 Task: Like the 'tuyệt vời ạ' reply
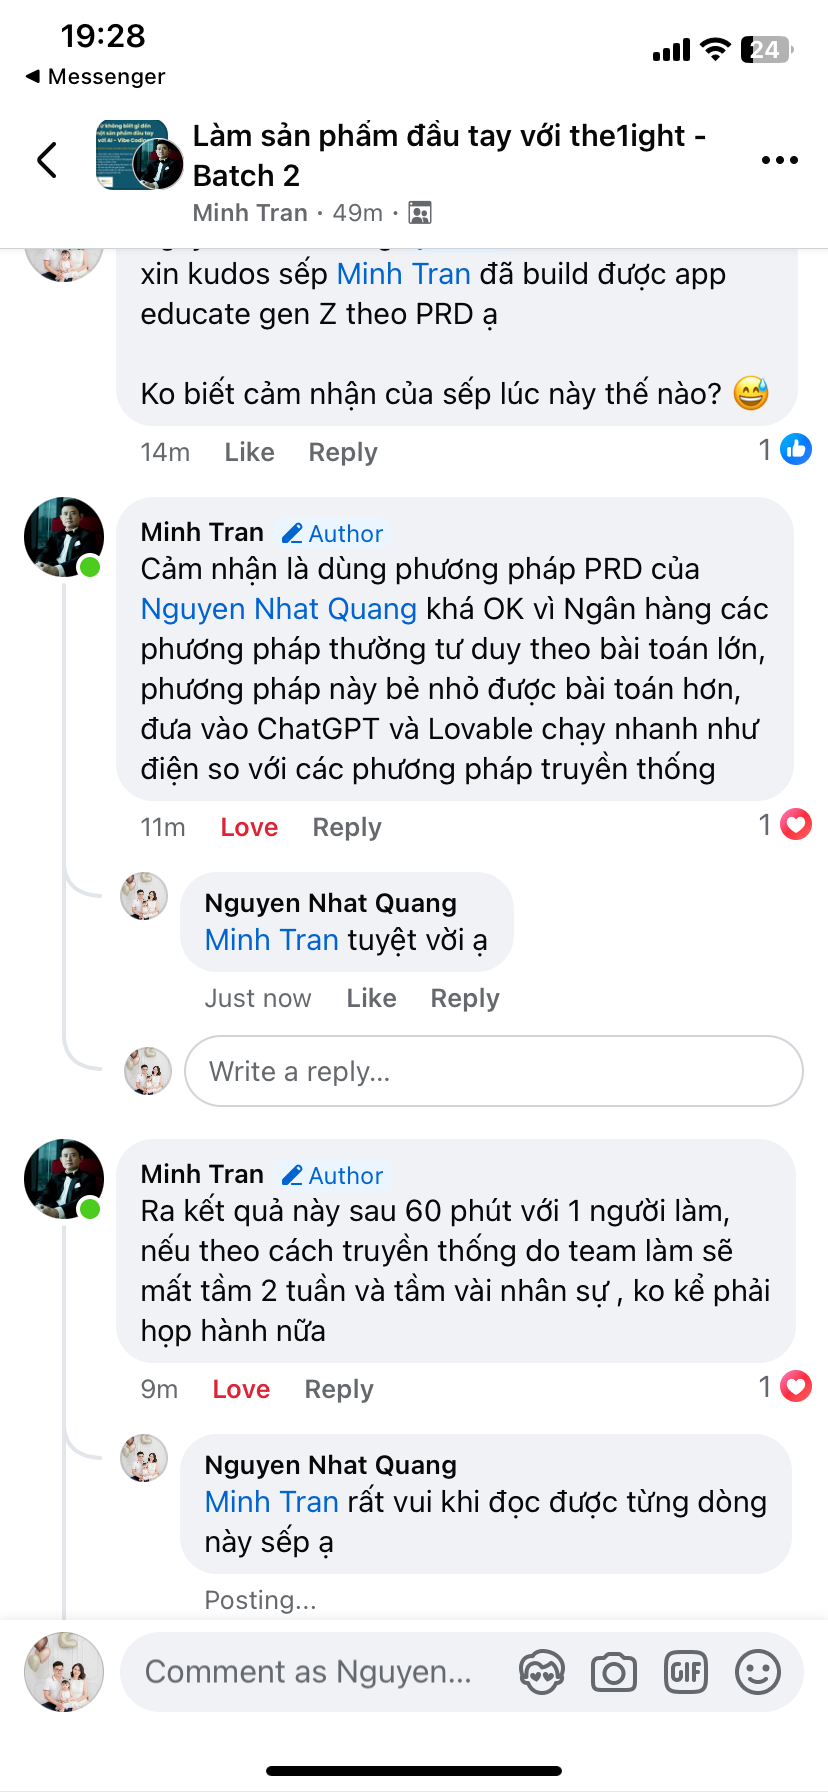point(371,998)
